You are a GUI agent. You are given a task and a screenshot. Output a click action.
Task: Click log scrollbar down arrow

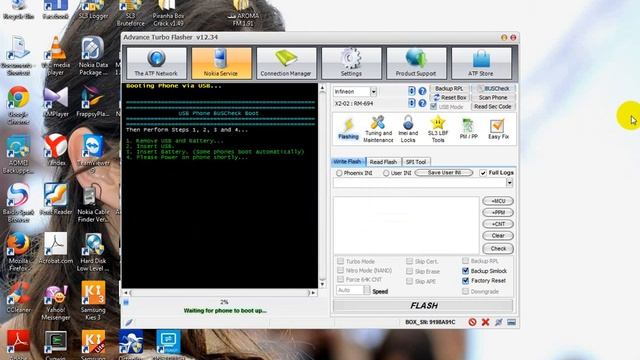(322, 284)
